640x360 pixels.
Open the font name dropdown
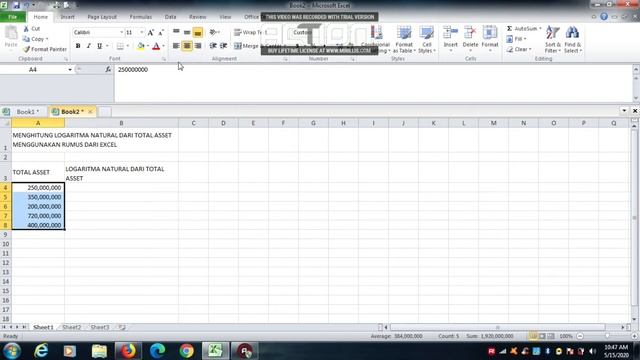coord(122,32)
